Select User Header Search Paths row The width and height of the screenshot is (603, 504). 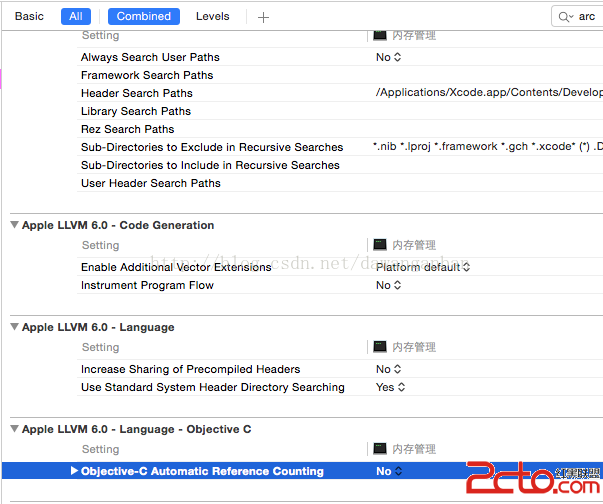[x=340, y=183]
